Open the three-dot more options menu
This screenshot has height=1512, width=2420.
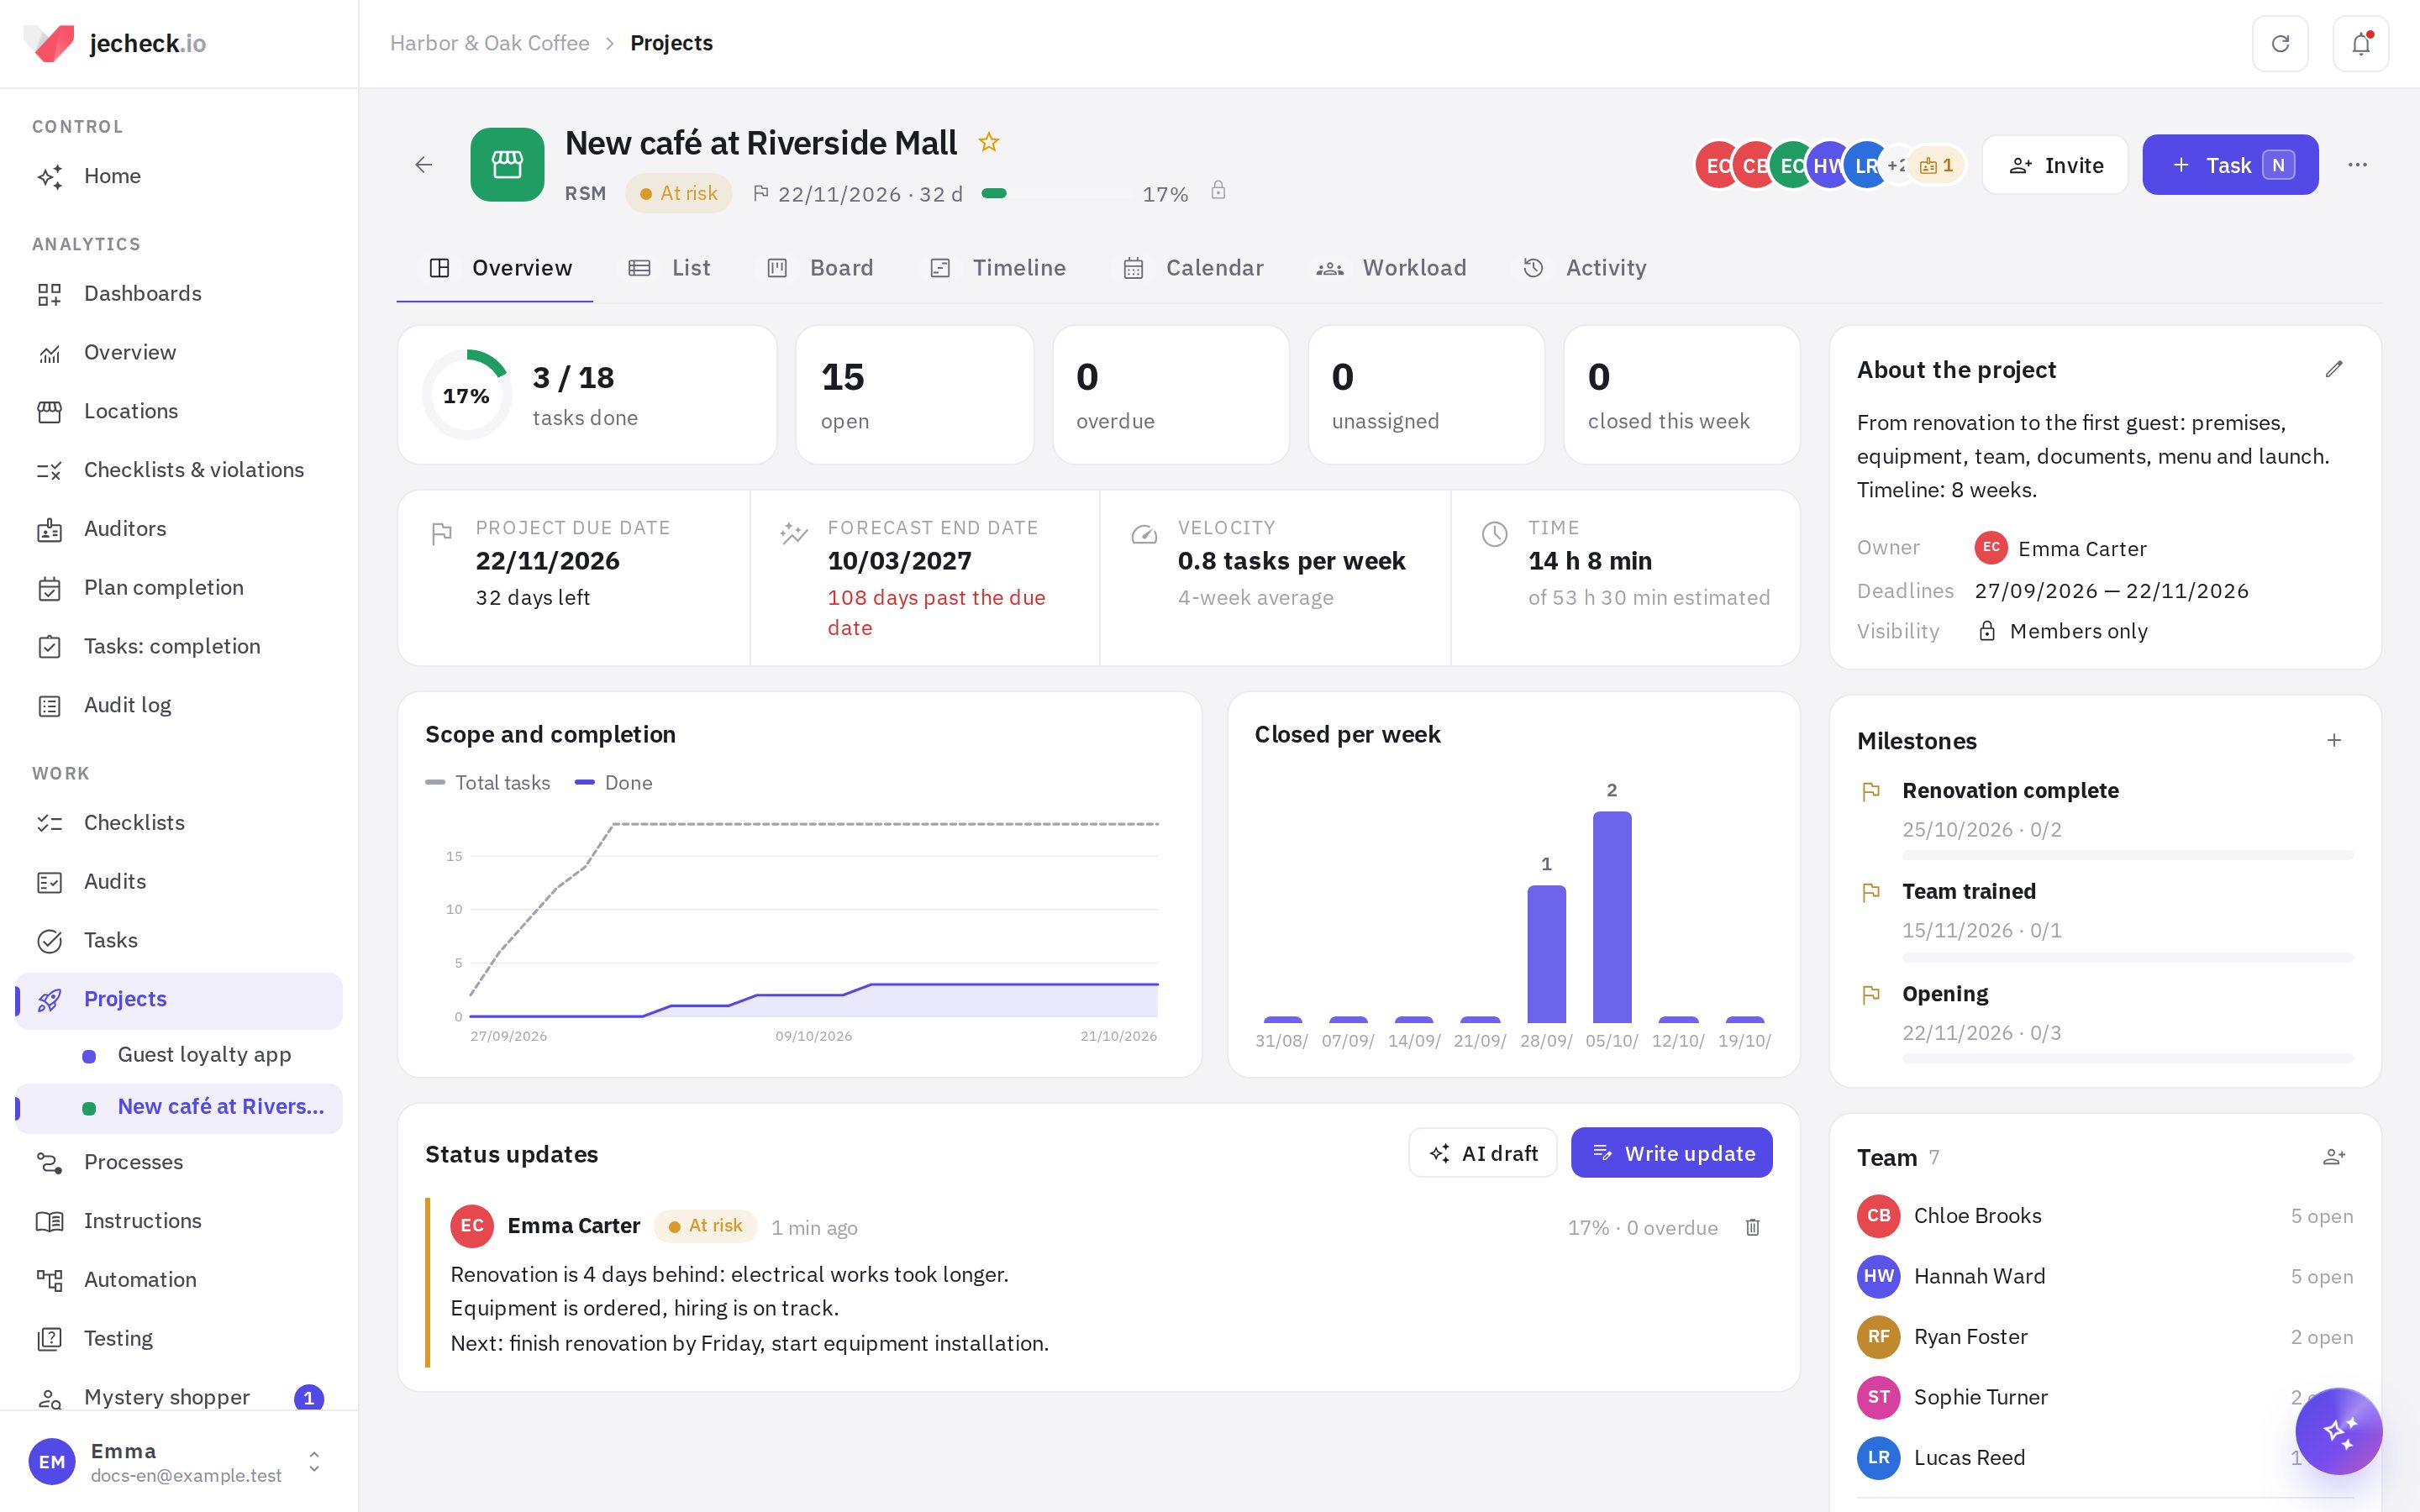point(2357,165)
